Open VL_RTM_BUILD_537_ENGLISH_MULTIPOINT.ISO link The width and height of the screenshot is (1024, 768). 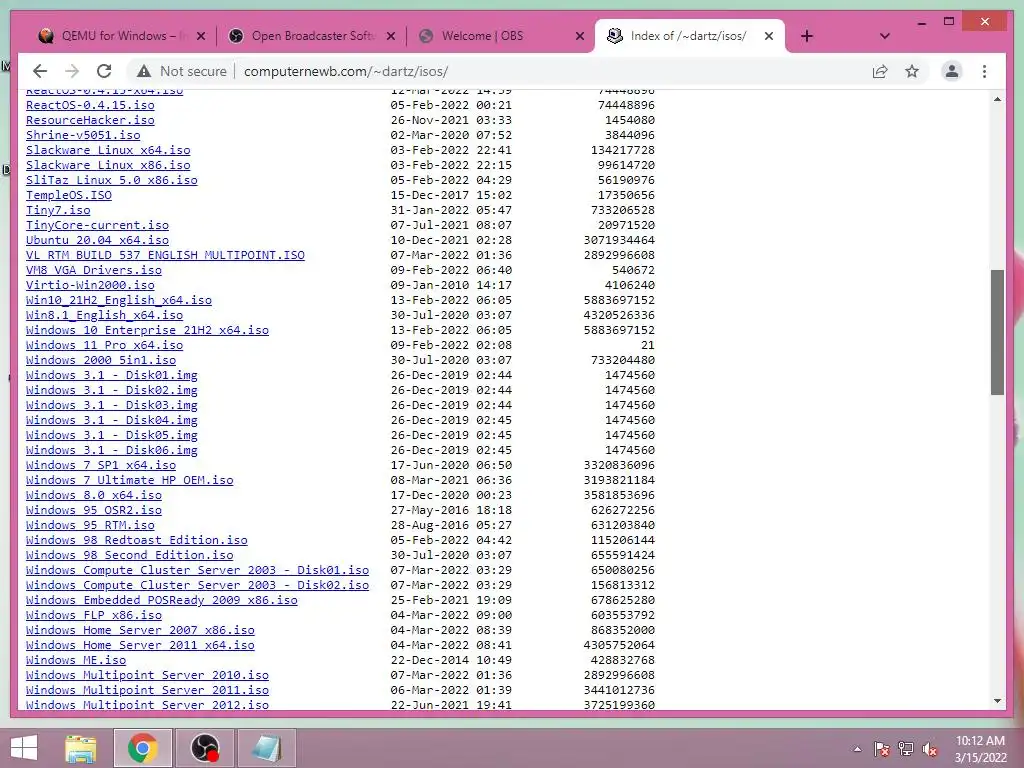[x=165, y=255]
